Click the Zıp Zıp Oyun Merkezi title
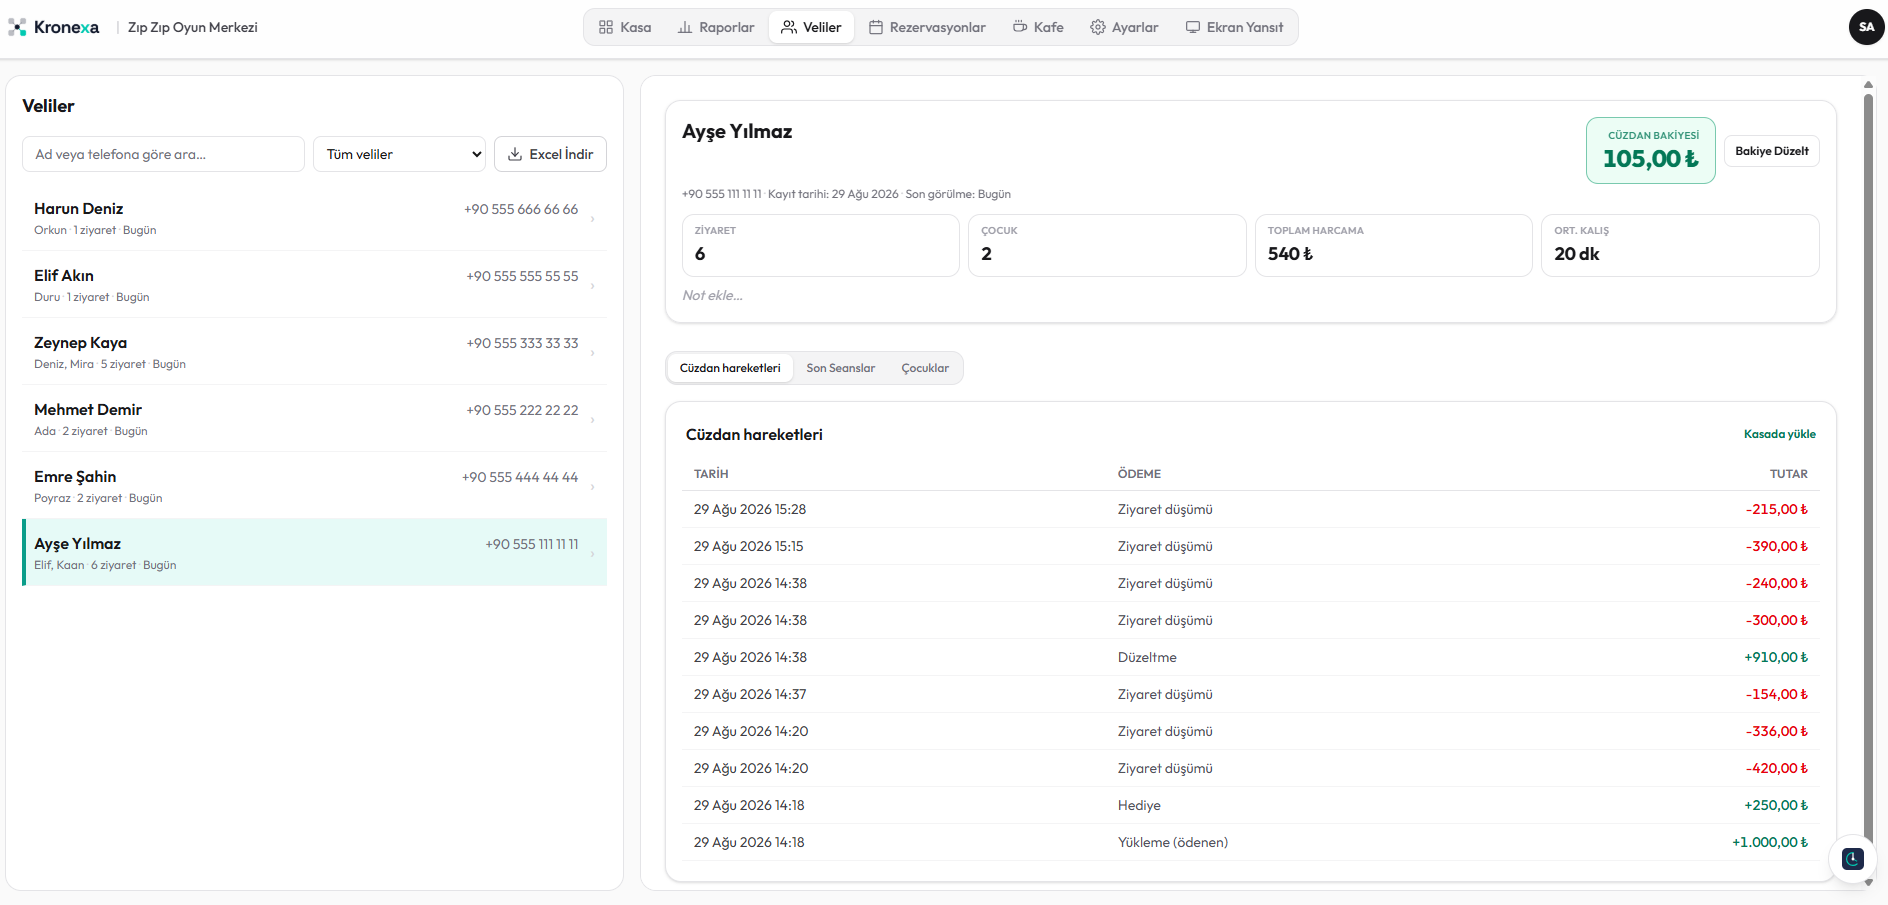 pos(193,27)
